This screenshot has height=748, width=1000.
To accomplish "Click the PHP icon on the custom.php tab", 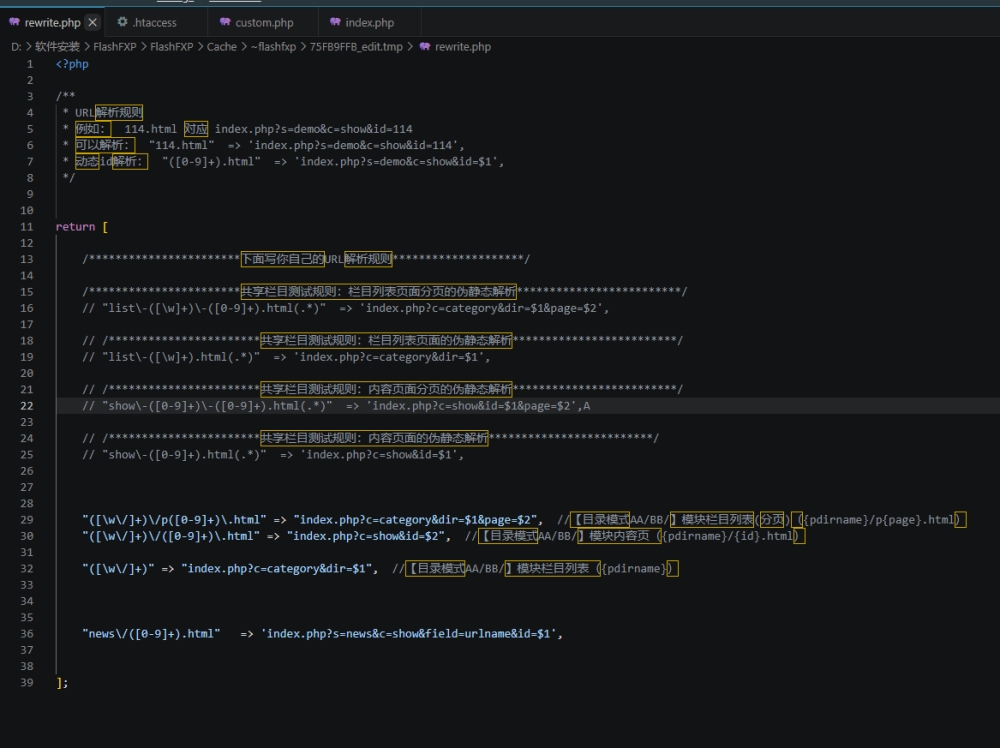I will click(225, 22).
